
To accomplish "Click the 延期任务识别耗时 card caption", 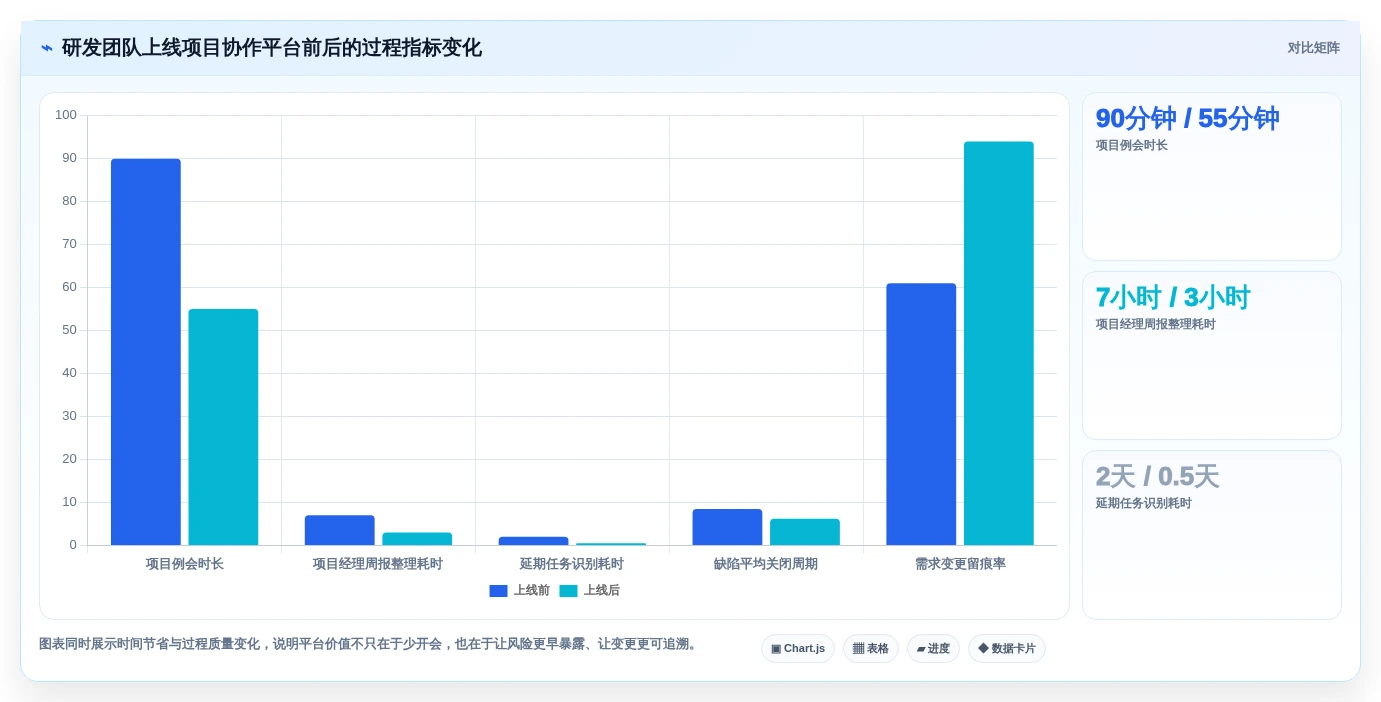I will point(1143,503).
